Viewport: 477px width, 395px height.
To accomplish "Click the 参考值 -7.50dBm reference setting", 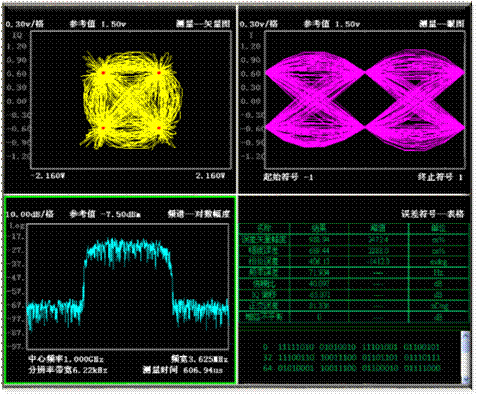I will (x=105, y=214).
